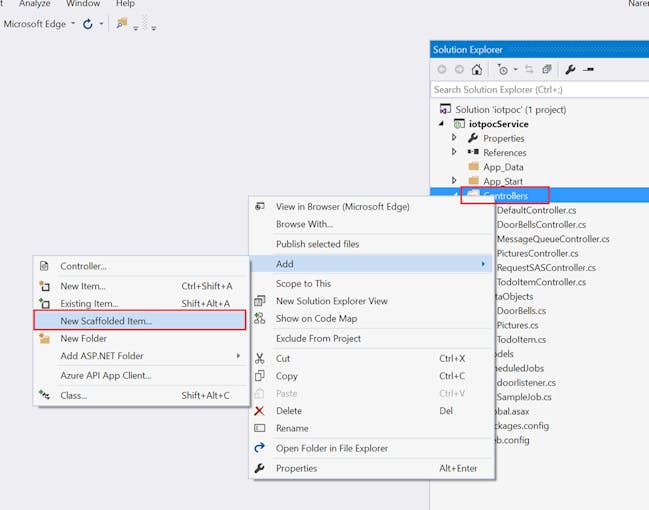Choose Existing Item... in the Add submenu

click(x=141, y=303)
